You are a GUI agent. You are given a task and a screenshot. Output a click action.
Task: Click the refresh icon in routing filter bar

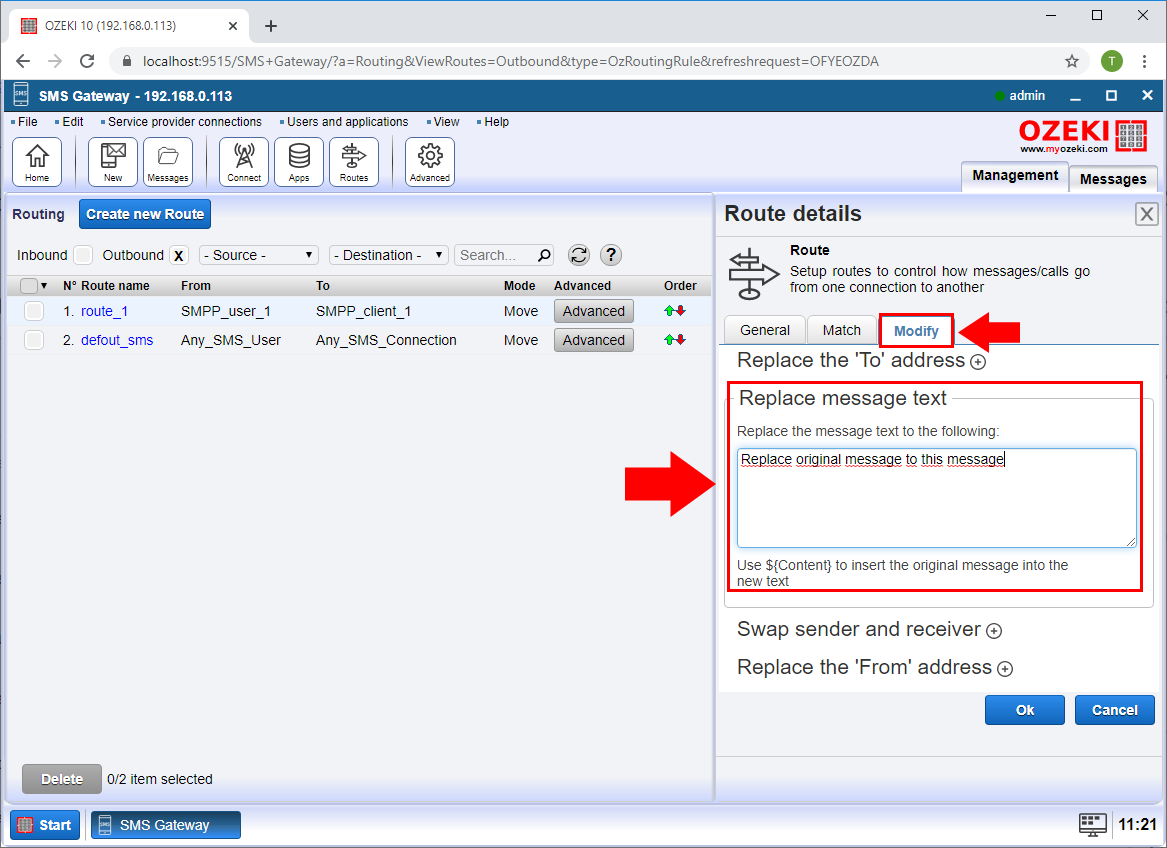(579, 255)
